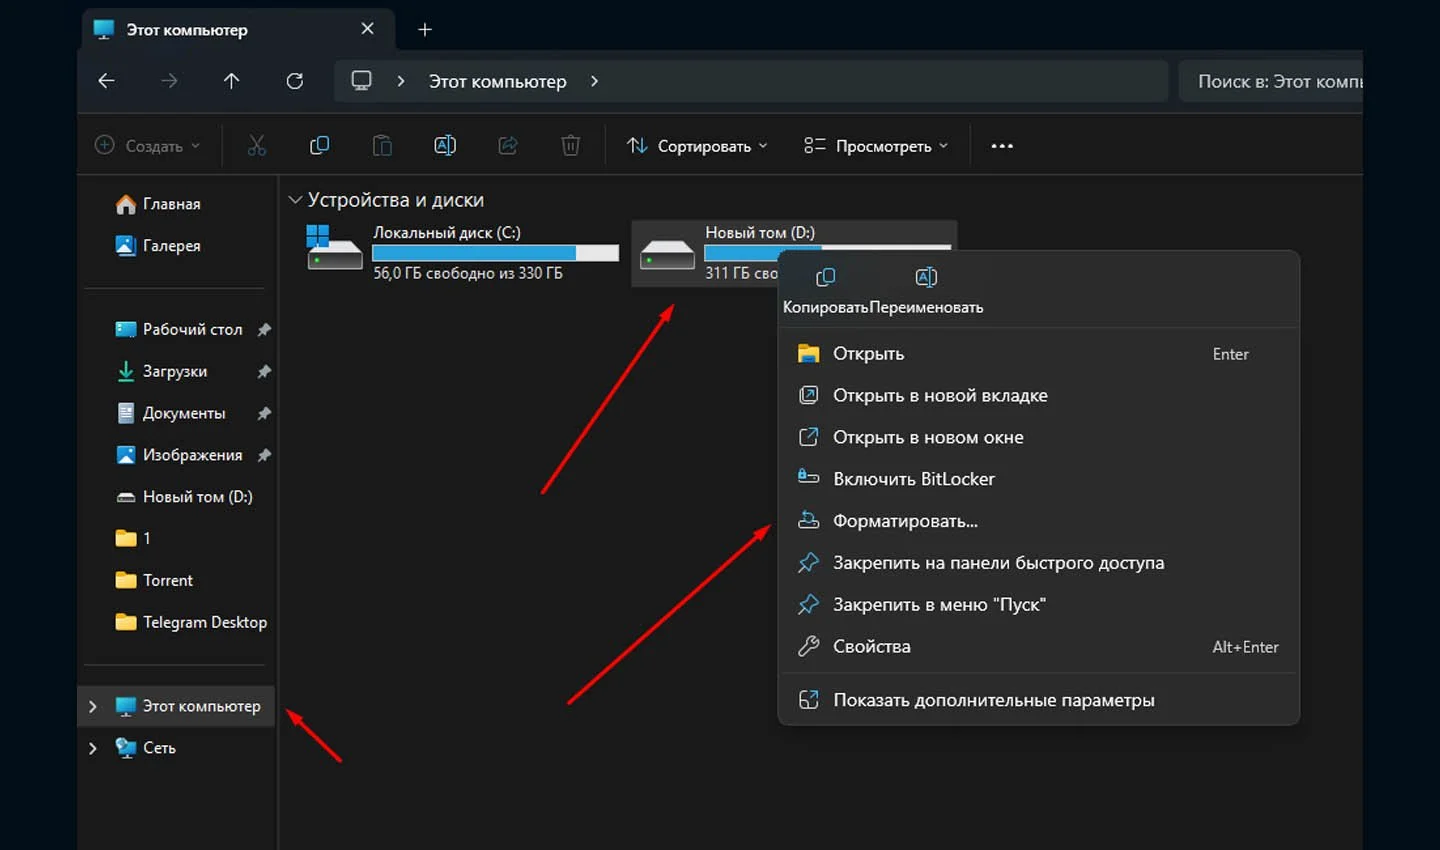Image resolution: width=1440 pixels, height=850 pixels.
Task: Click the Paste toolbar icon
Action: click(382, 146)
